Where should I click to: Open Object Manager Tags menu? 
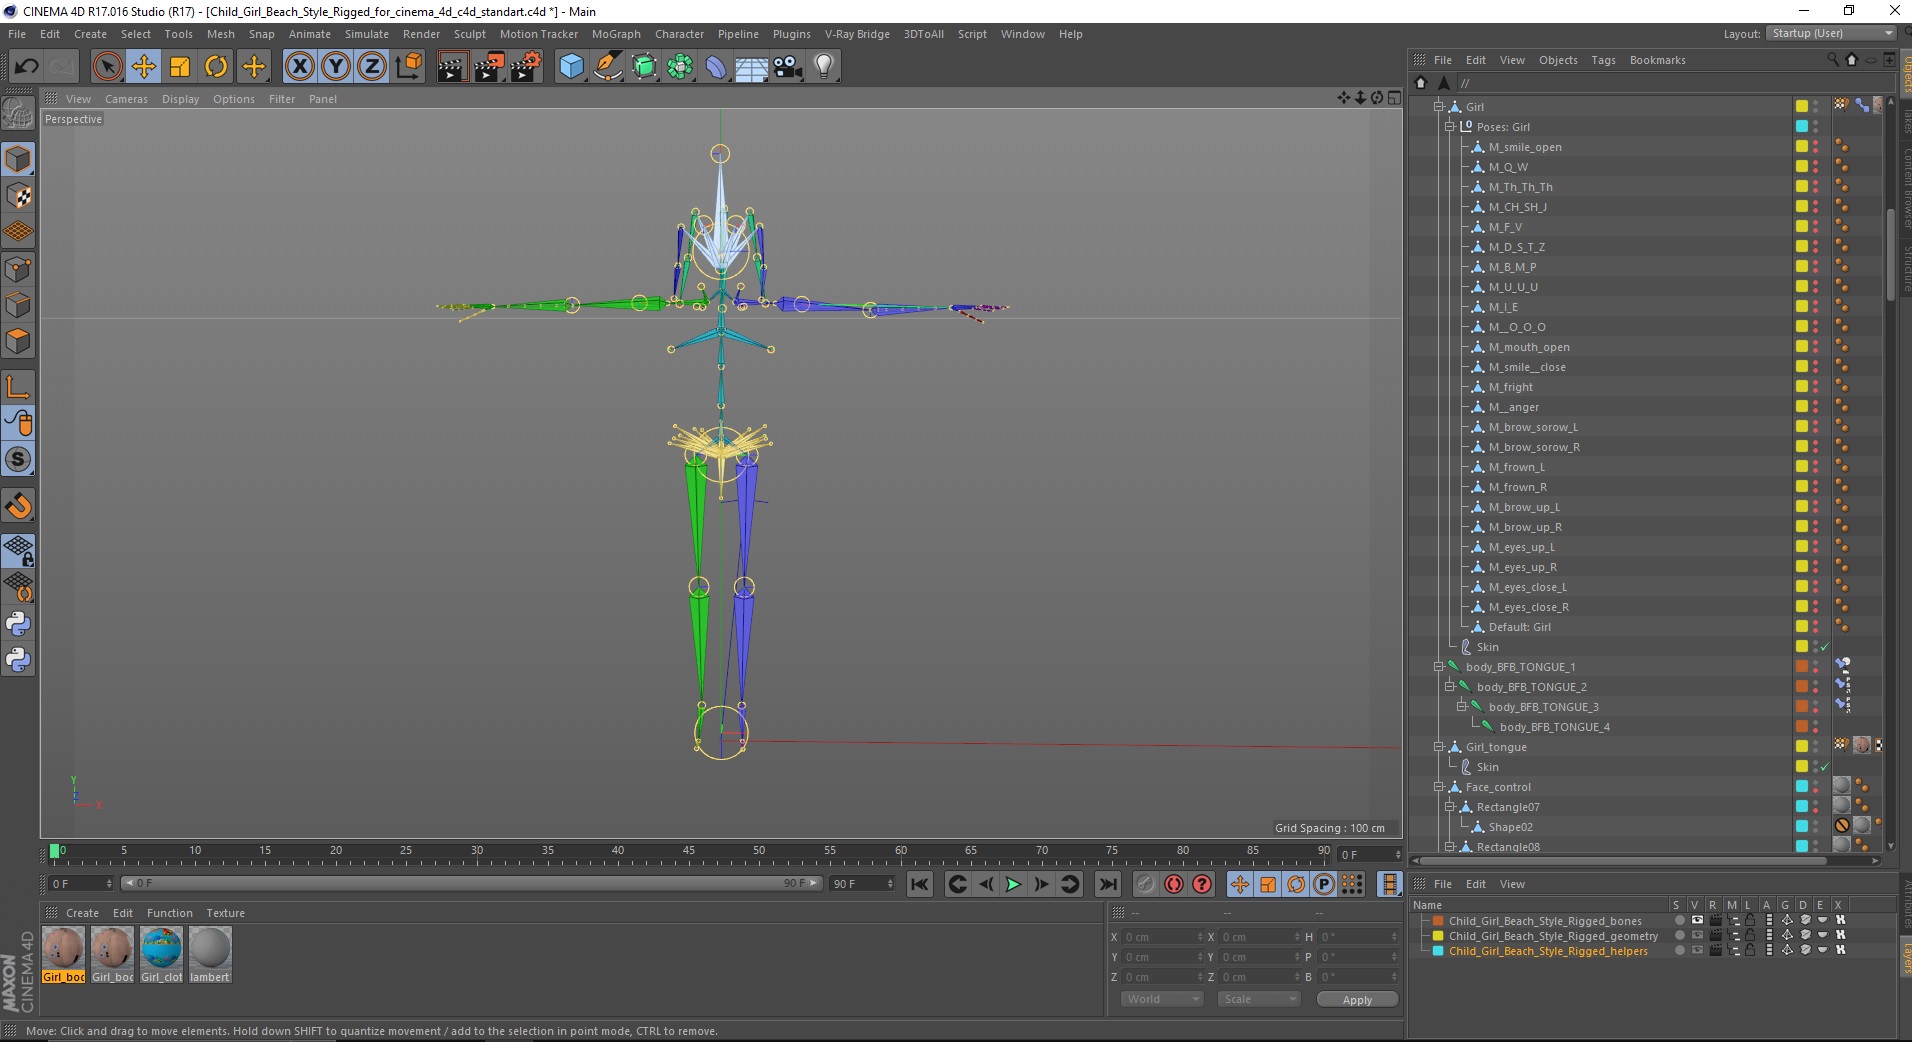(x=1603, y=60)
